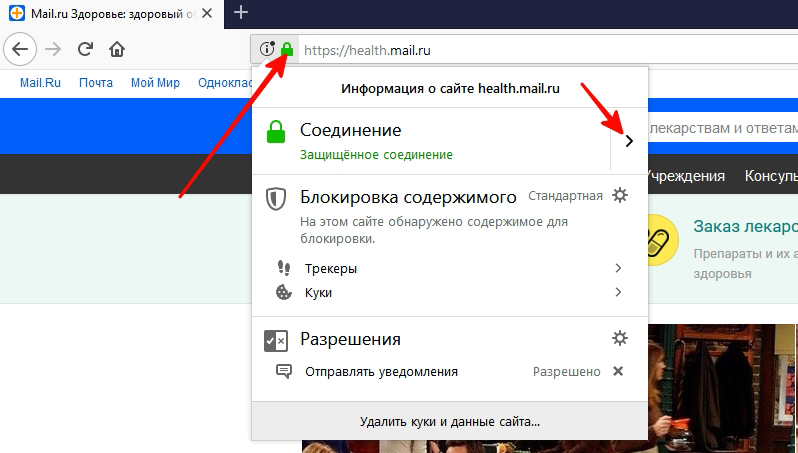This screenshot has height=453, width=798.
Task: Remove the Отправлять уведомления permission with X
Action: click(x=618, y=371)
